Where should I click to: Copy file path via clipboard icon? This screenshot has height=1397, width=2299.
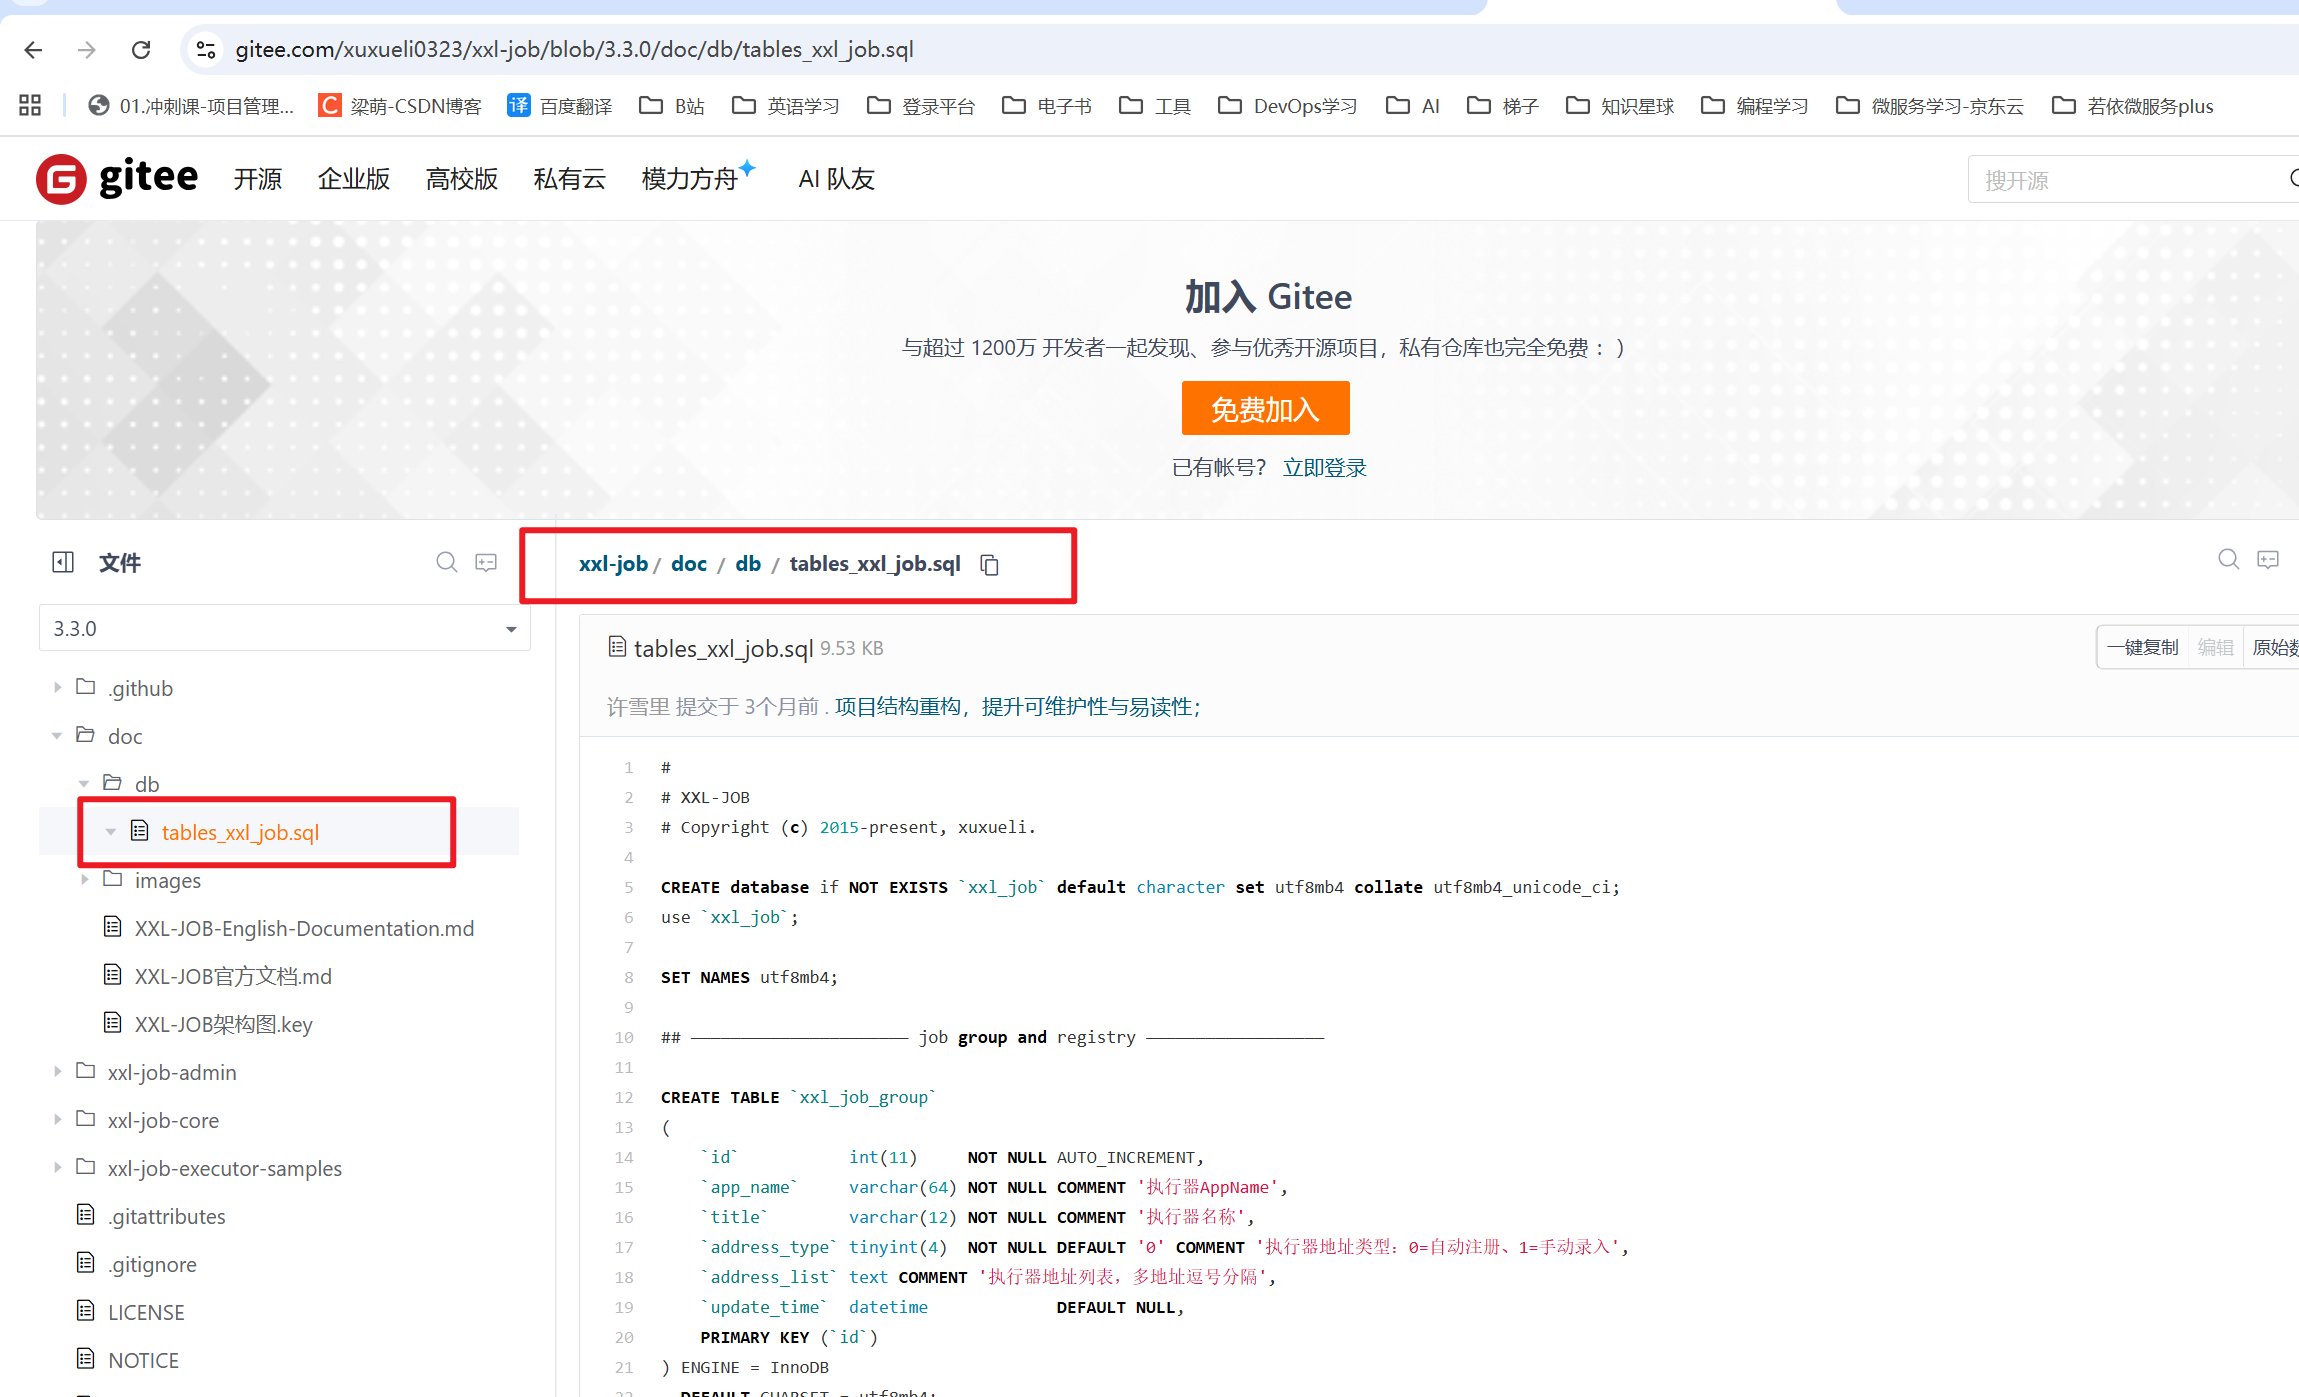click(989, 565)
